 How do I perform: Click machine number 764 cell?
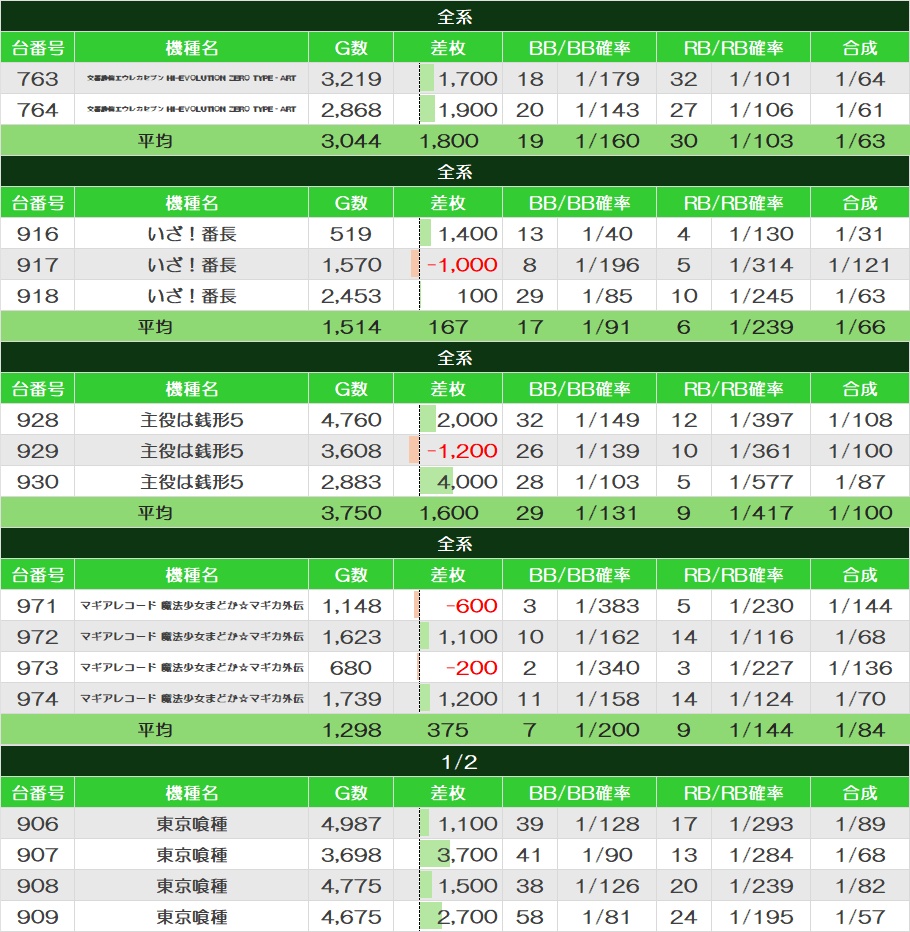pyautogui.click(x=37, y=109)
